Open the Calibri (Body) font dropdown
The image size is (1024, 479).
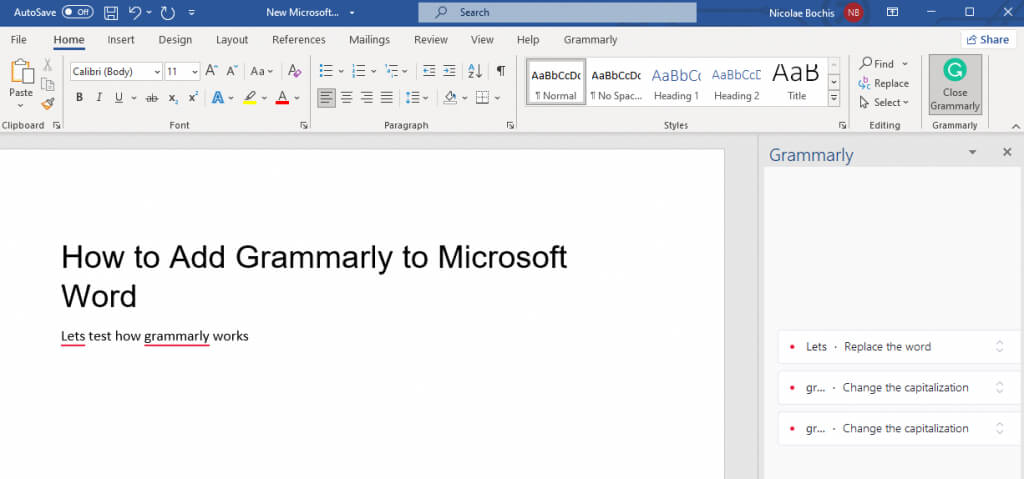tap(116, 72)
